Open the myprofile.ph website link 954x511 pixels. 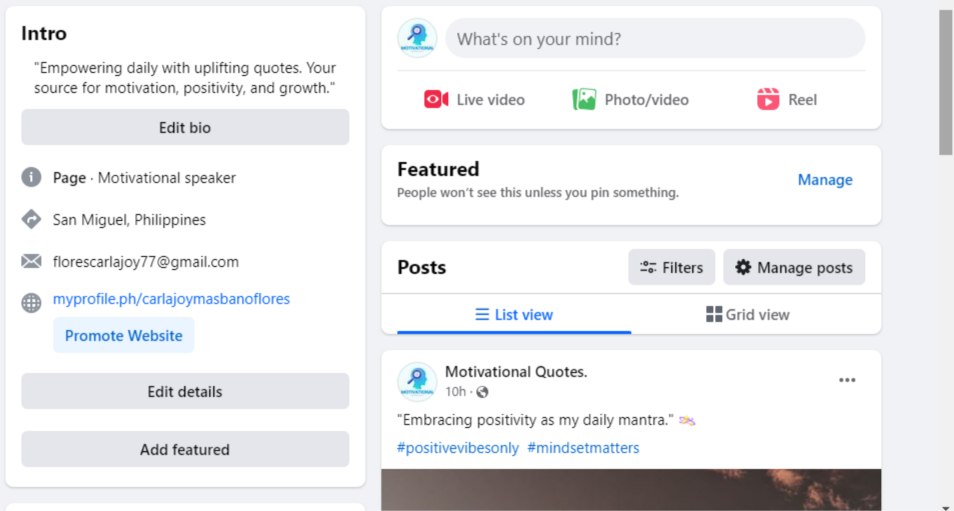171,299
